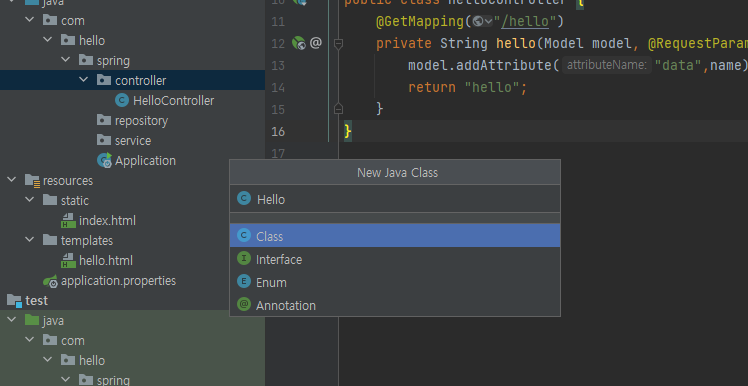The height and width of the screenshot is (386, 748).
Task: Click model.addAttribute call text on line 13
Action: tap(479, 65)
